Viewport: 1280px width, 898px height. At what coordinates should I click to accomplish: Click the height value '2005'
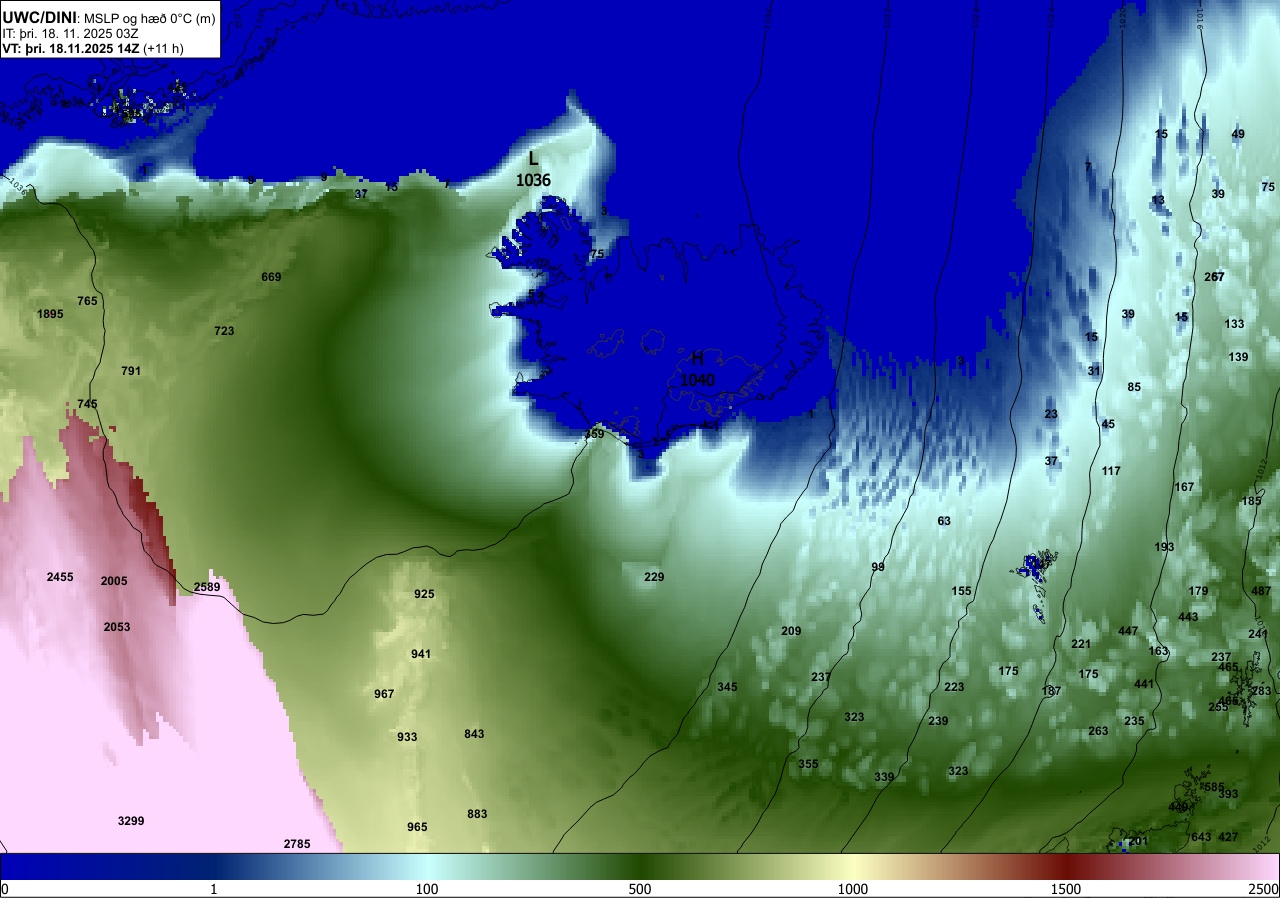(114, 581)
